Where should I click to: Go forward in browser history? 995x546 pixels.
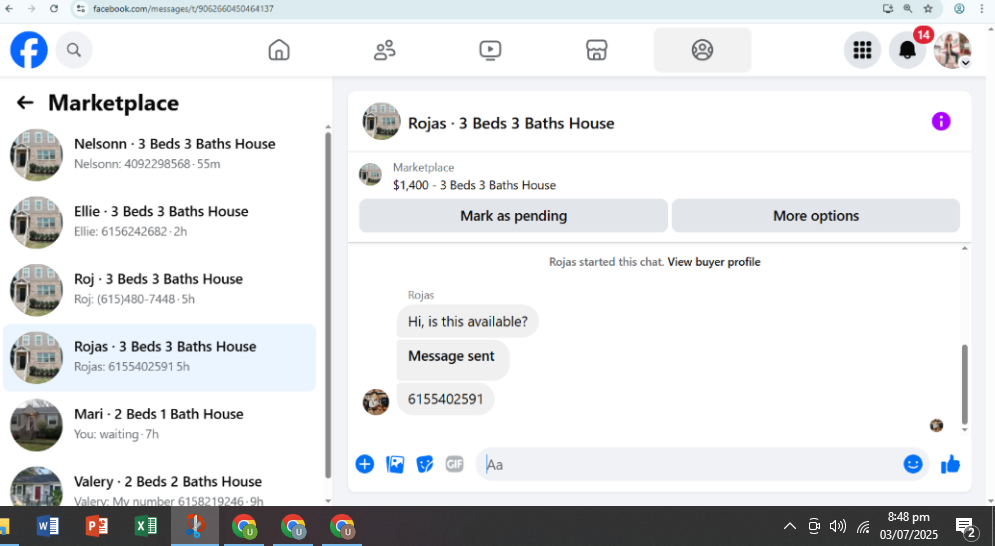pos(31,9)
